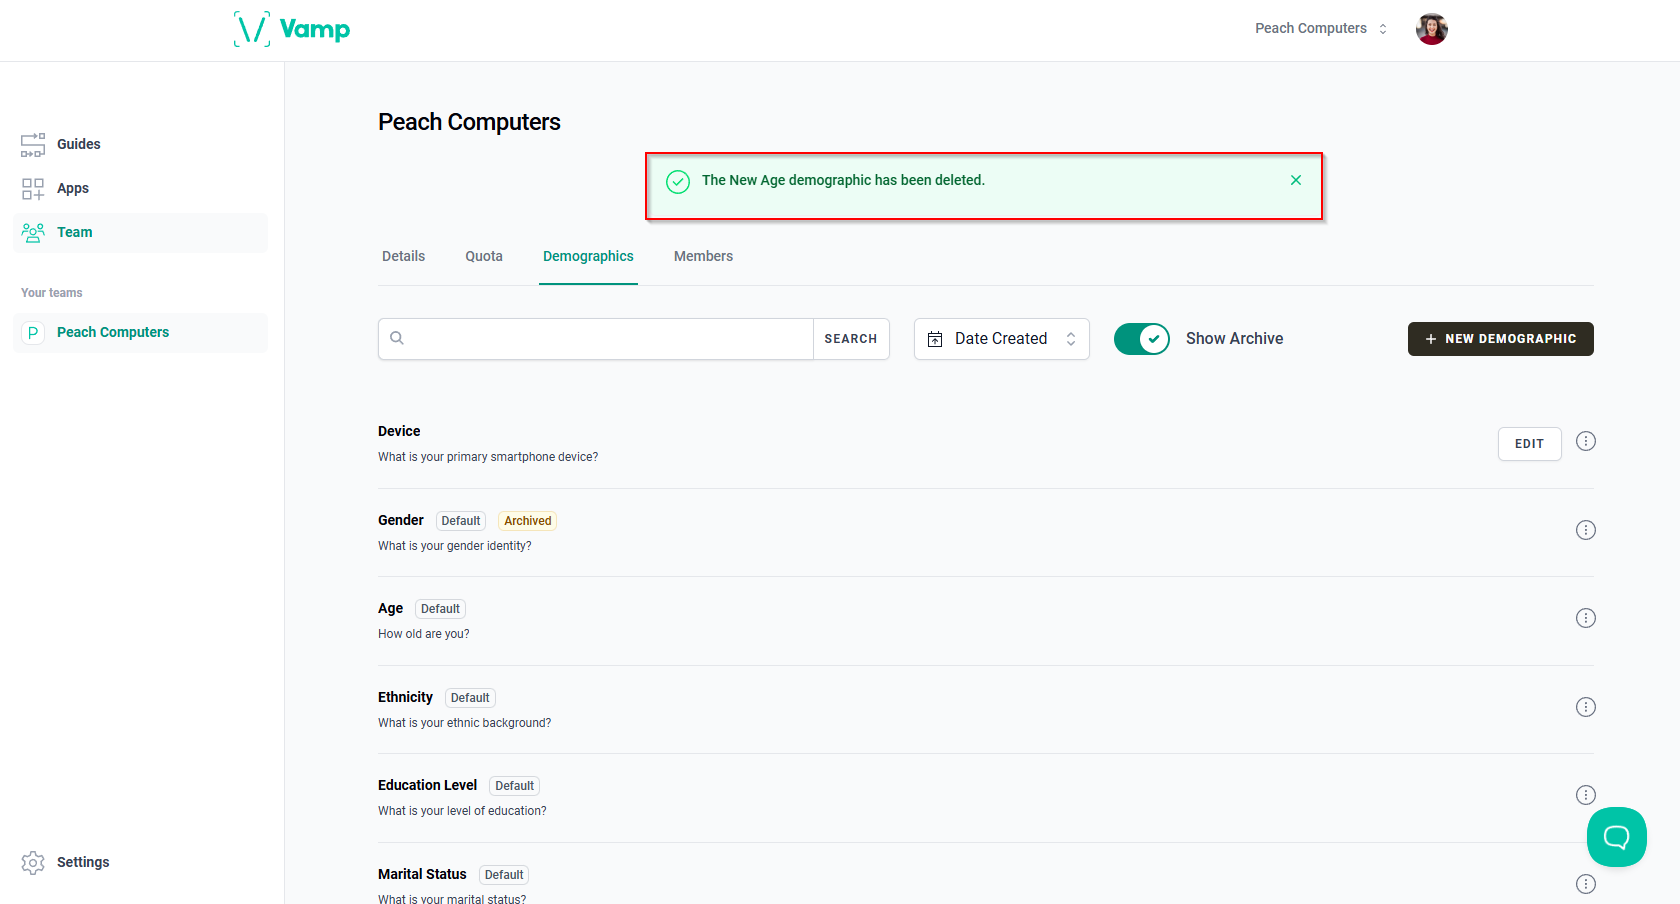
Task: Click the Gender demographic title
Action: coord(401,520)
